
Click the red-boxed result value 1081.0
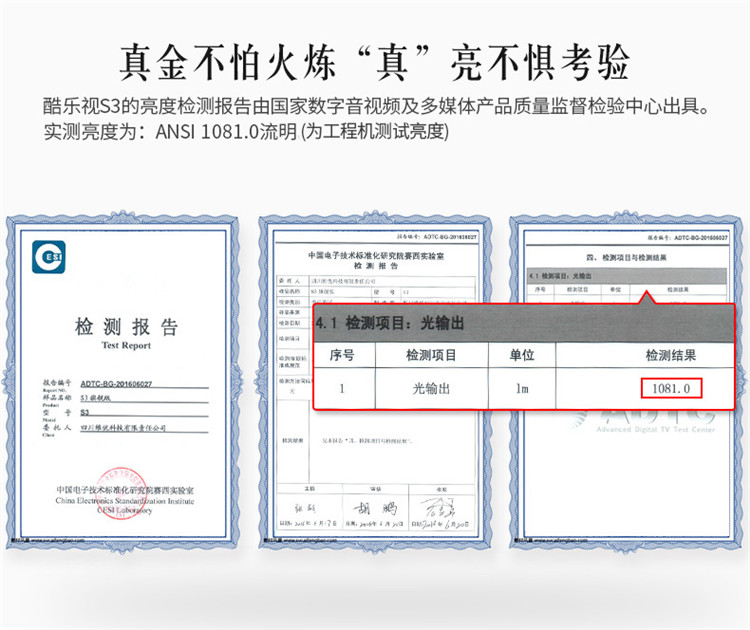[x=671, y=388]
